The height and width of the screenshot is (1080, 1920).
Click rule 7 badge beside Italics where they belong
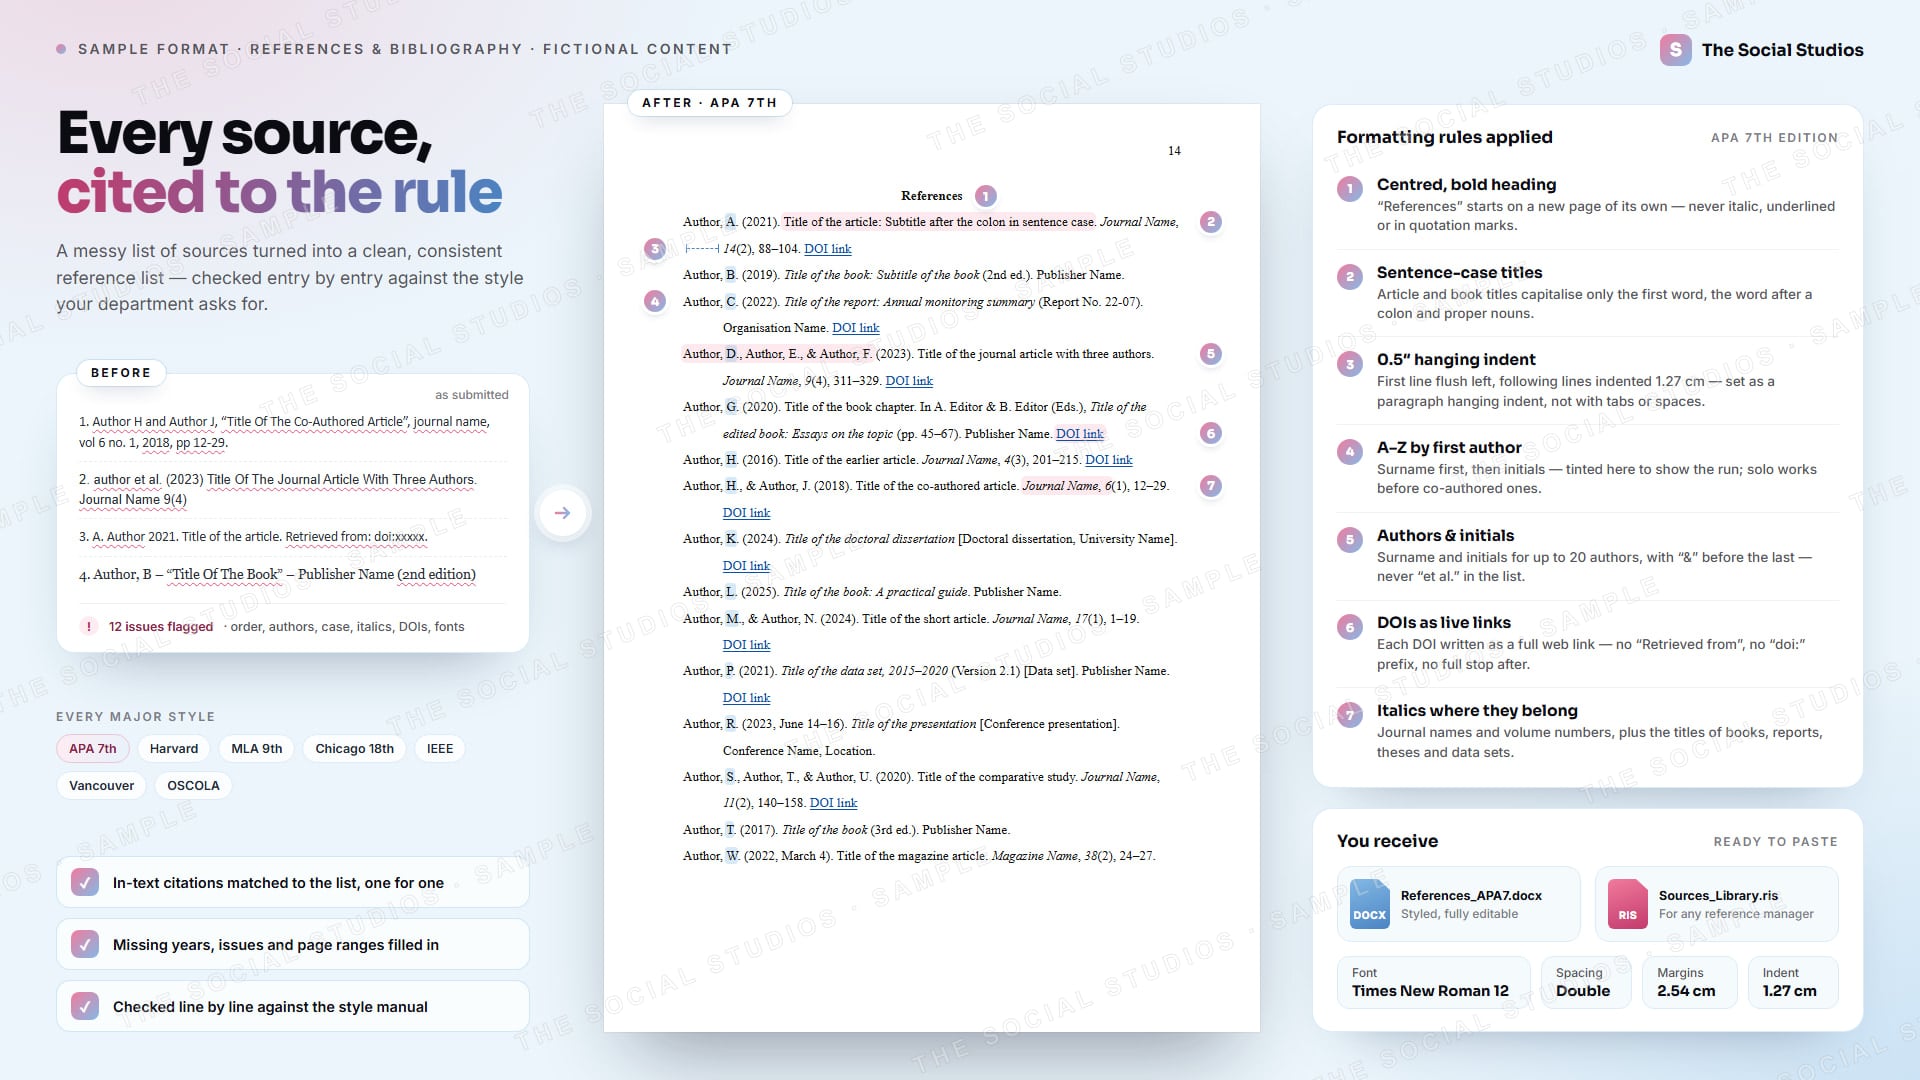(x=1349, y=715)
